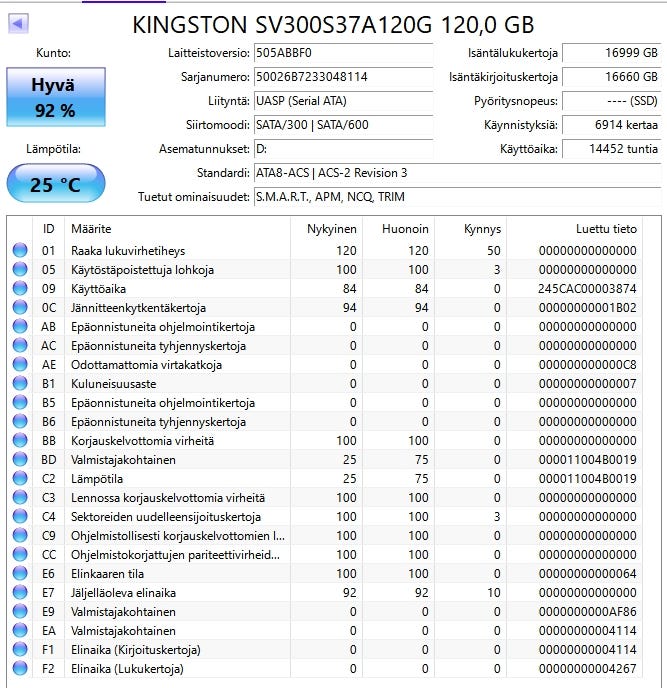Click the status orb of row E9

point(20,611)
